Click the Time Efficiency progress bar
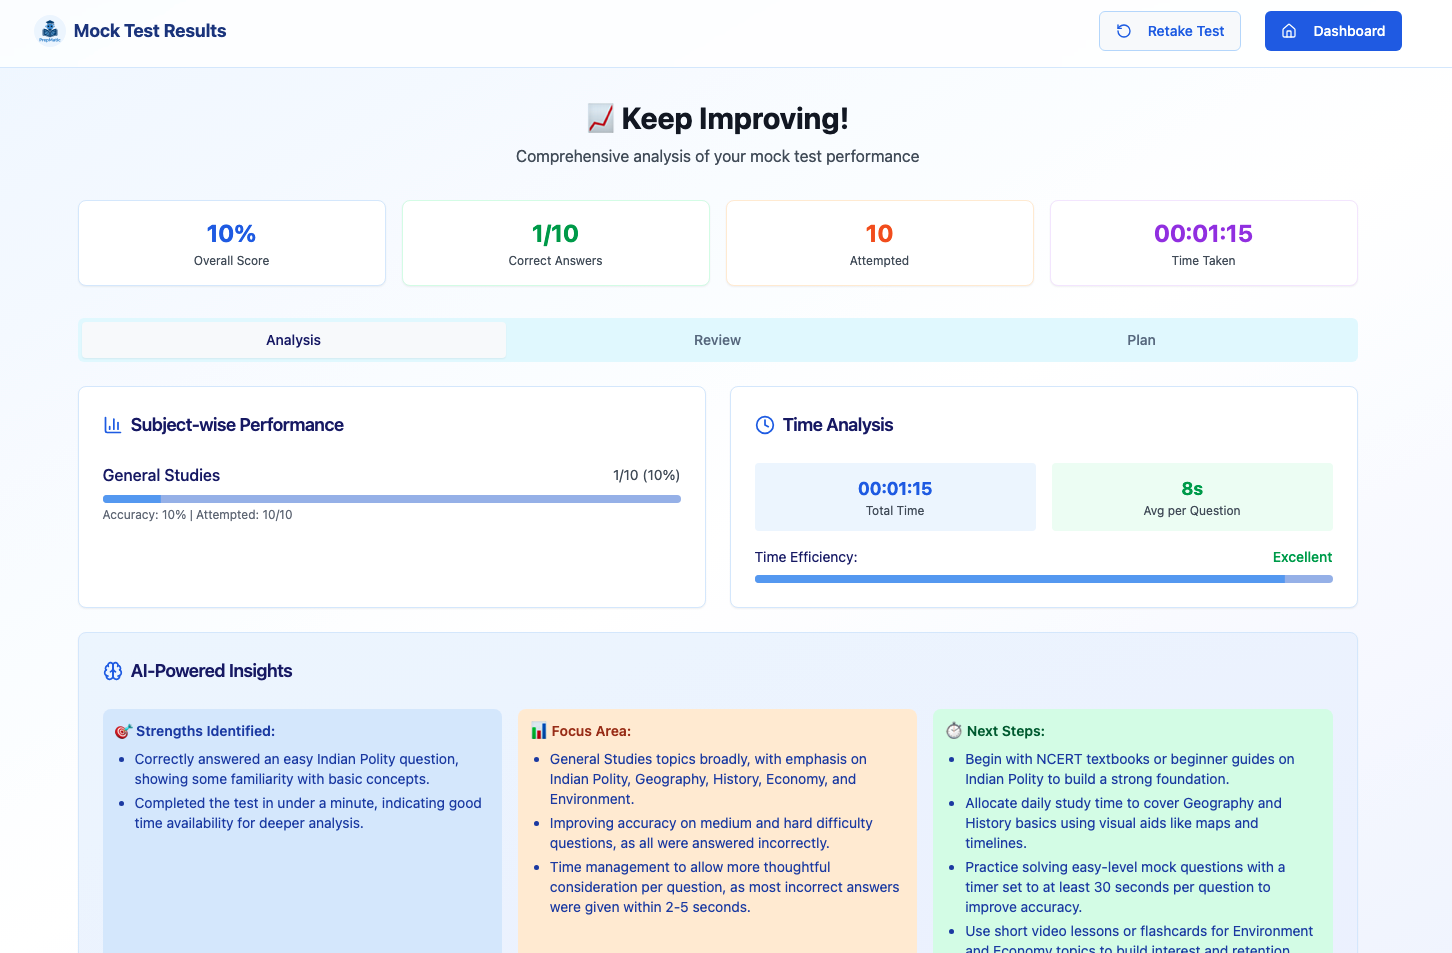 pyautogui.click(x=1043, y=579)
